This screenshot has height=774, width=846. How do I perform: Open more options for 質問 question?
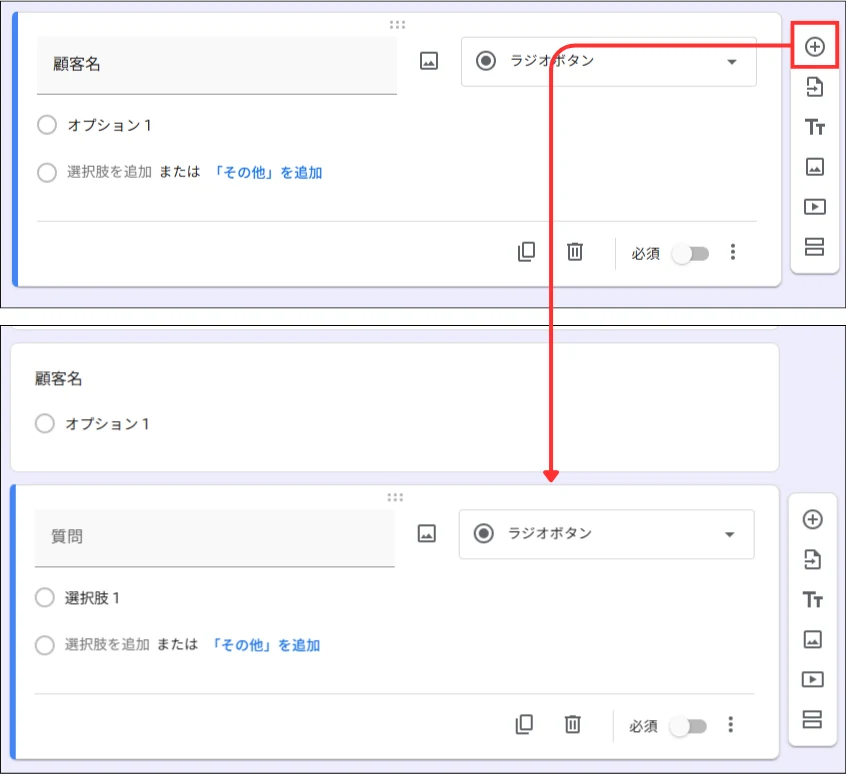(x=731, y=724)
